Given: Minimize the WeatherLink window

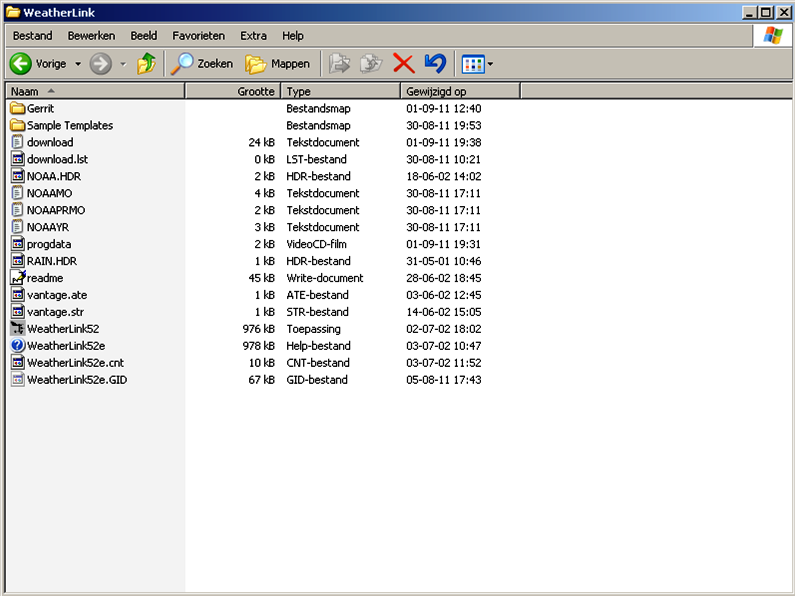Looking at the screenshot, I should [750, 12].
